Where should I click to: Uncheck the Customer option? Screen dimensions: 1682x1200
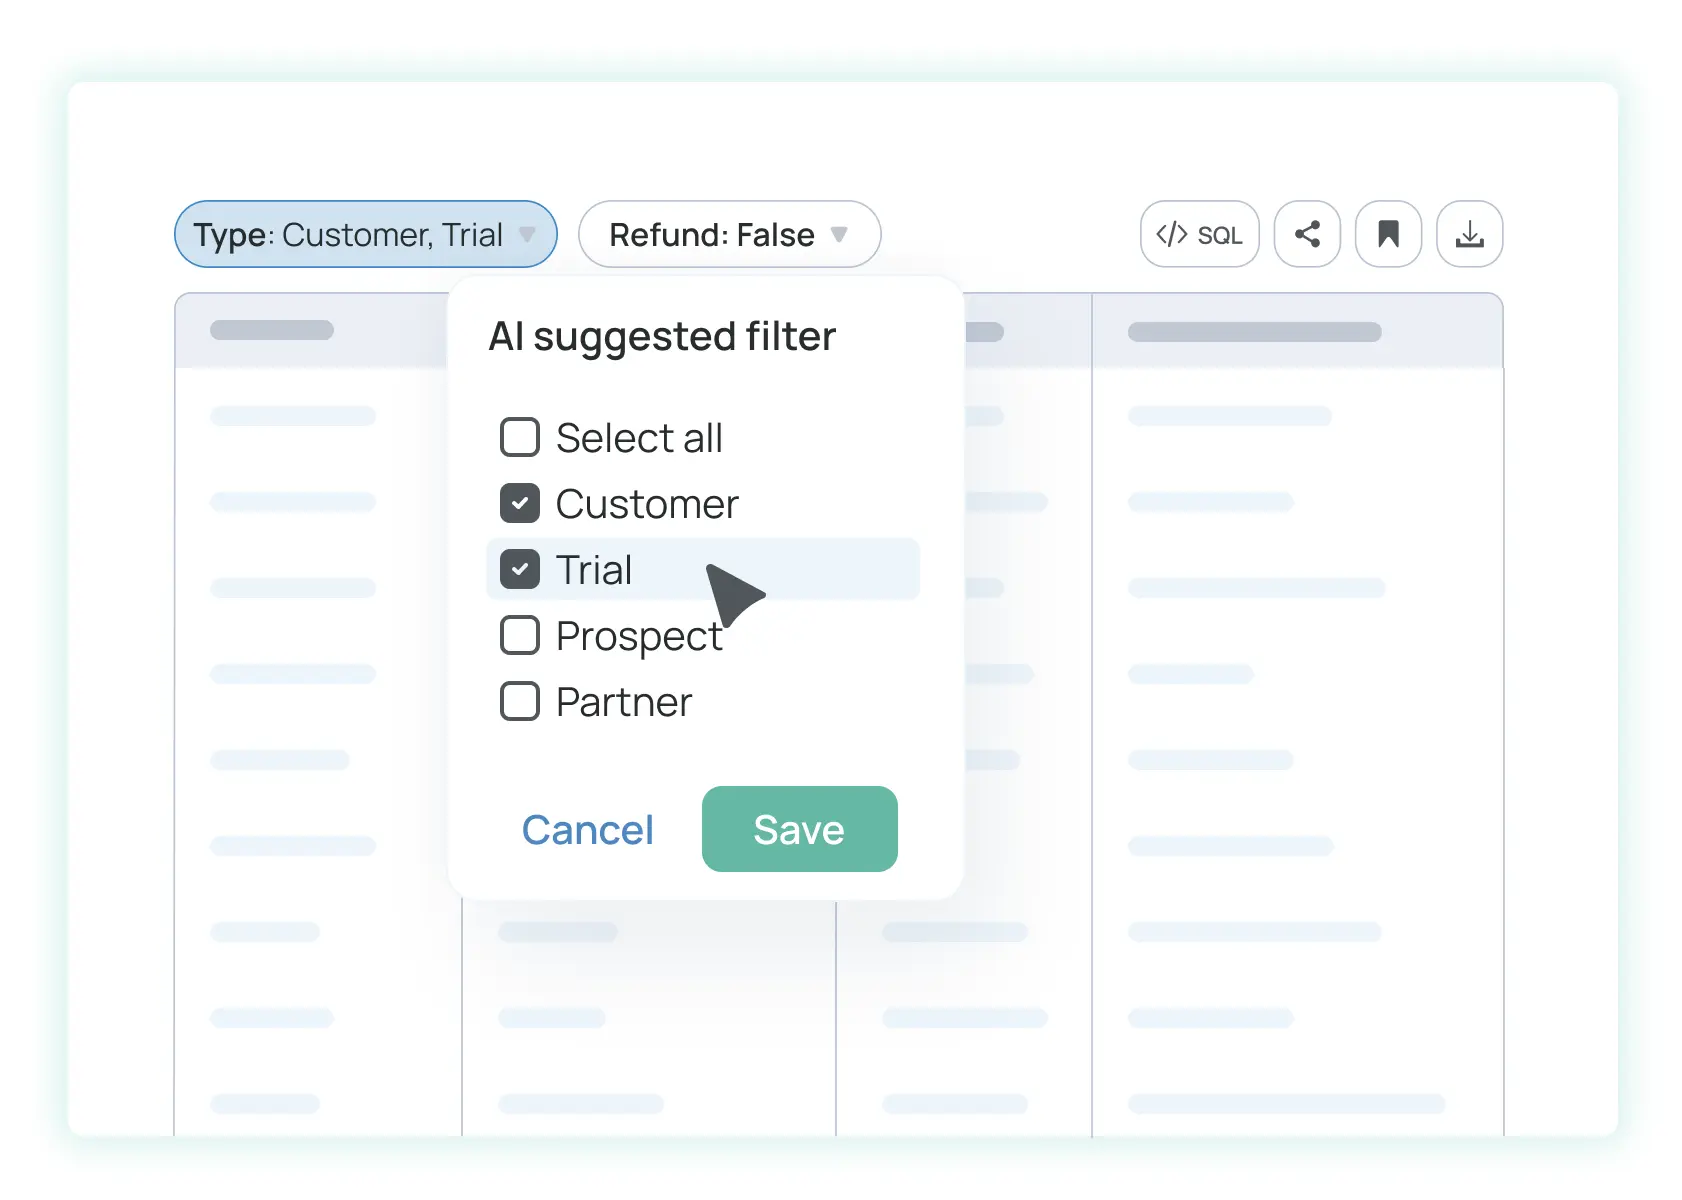519,503
